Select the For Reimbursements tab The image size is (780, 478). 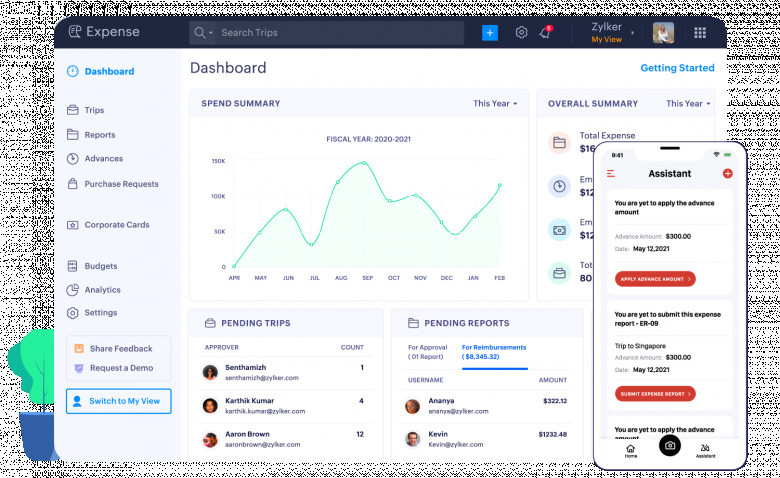pos(494,351)
